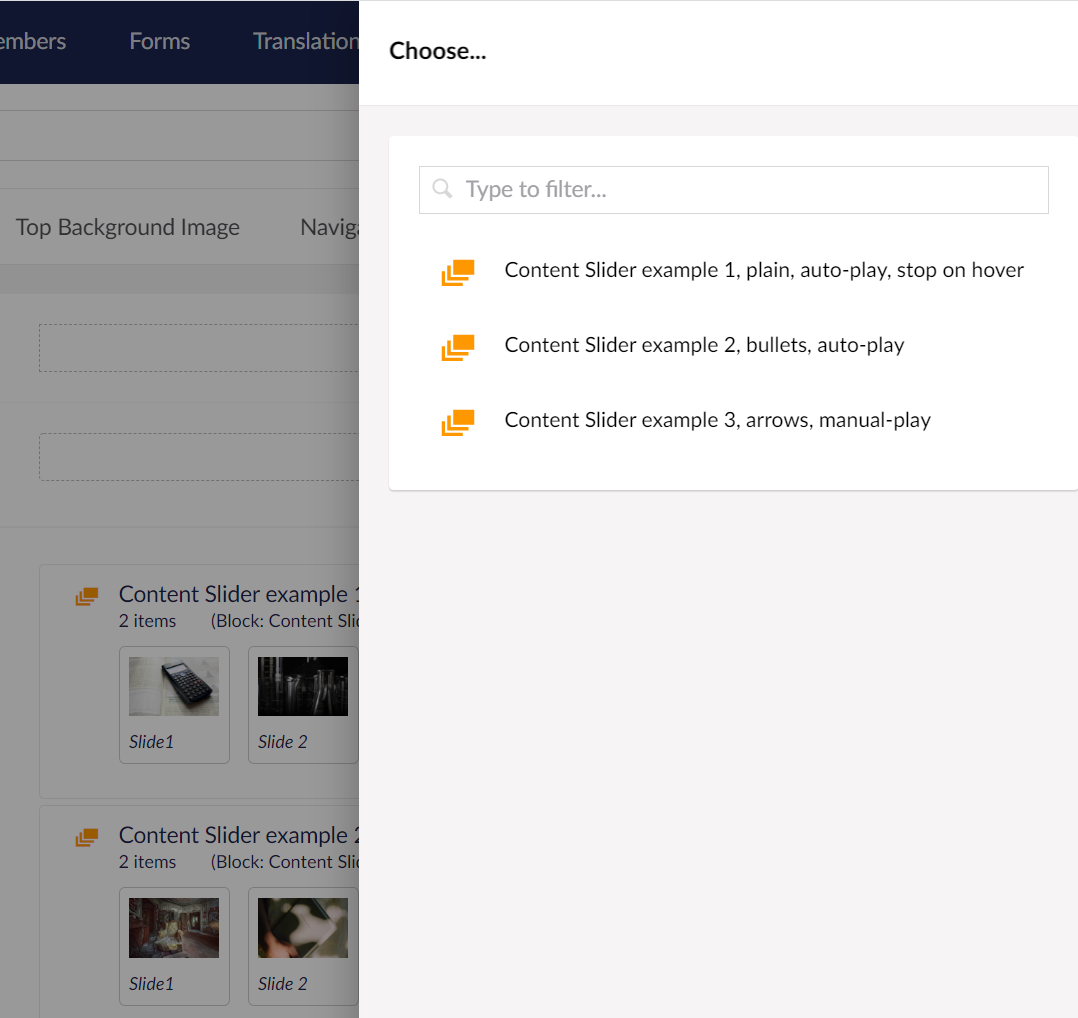Select the painting Slide1 thumbnail in example 2
This screenshot has width=1078, height=1018.
pos(174,928)
